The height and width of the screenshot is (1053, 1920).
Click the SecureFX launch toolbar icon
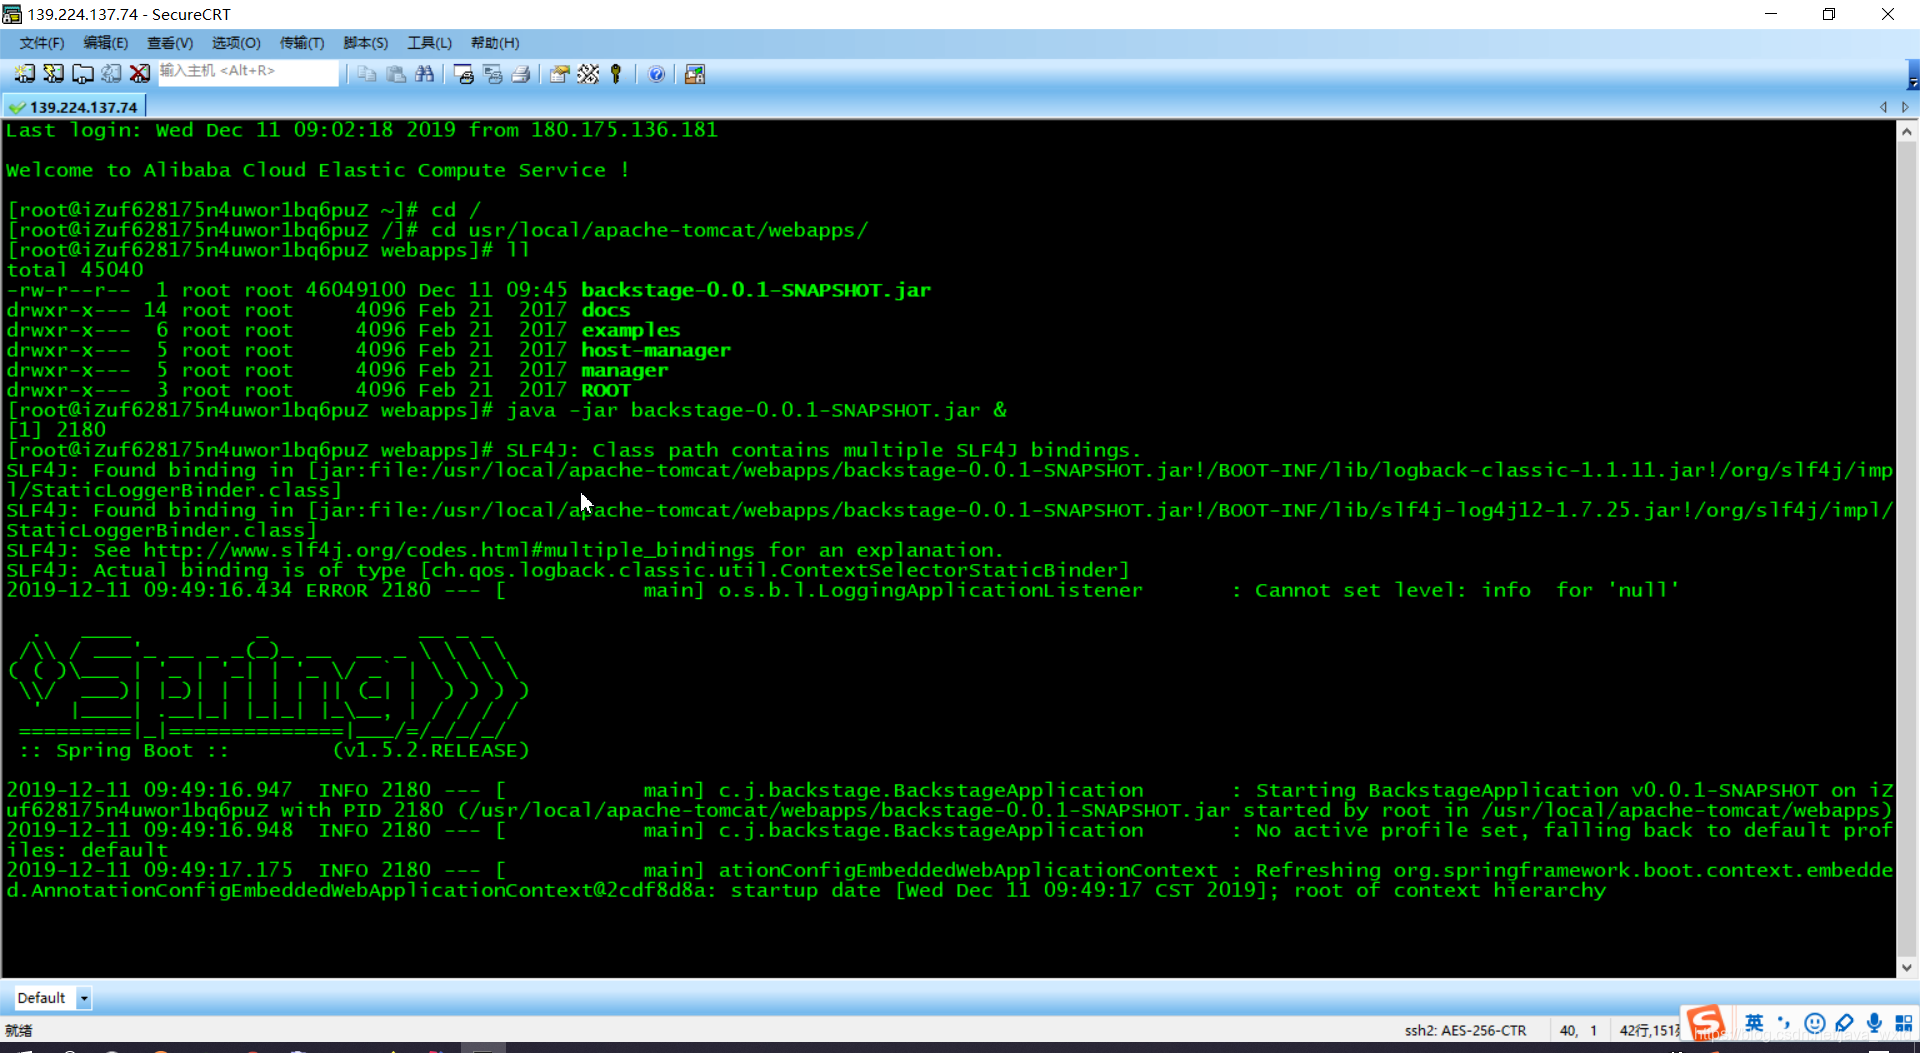coord(695,74)
